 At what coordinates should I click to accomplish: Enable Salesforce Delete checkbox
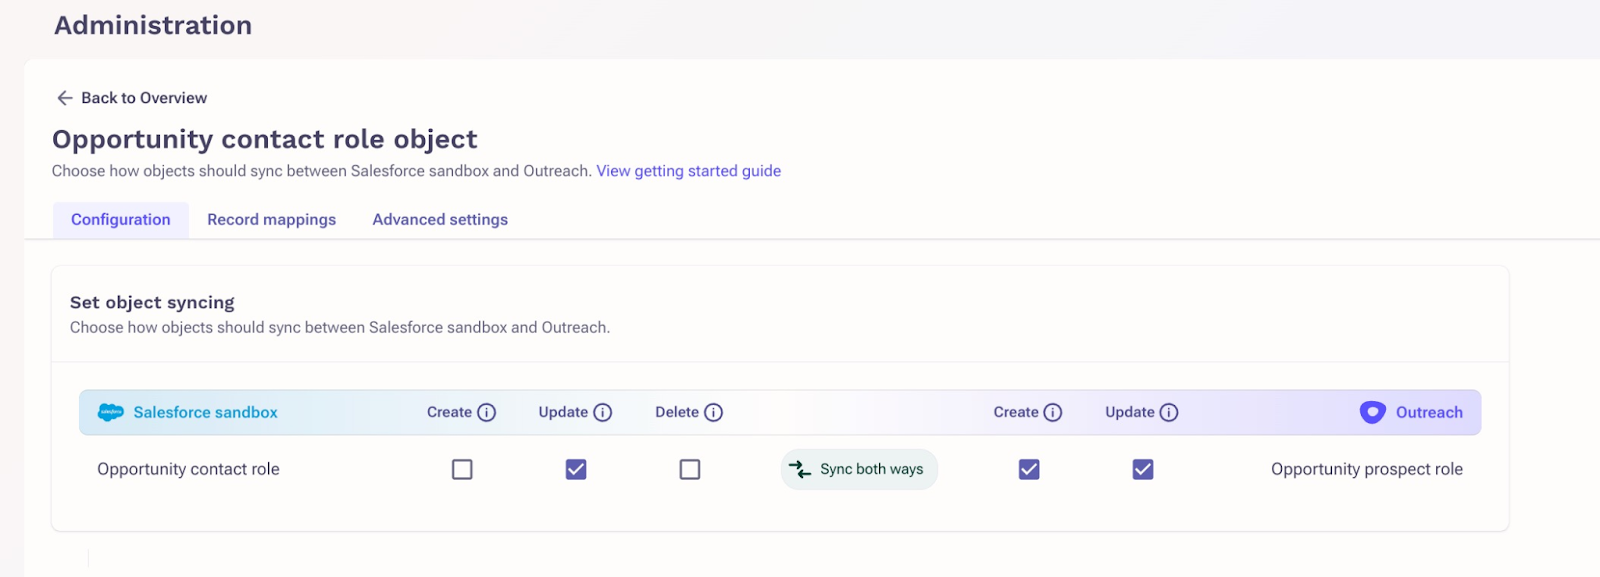[x=690, y=469]
